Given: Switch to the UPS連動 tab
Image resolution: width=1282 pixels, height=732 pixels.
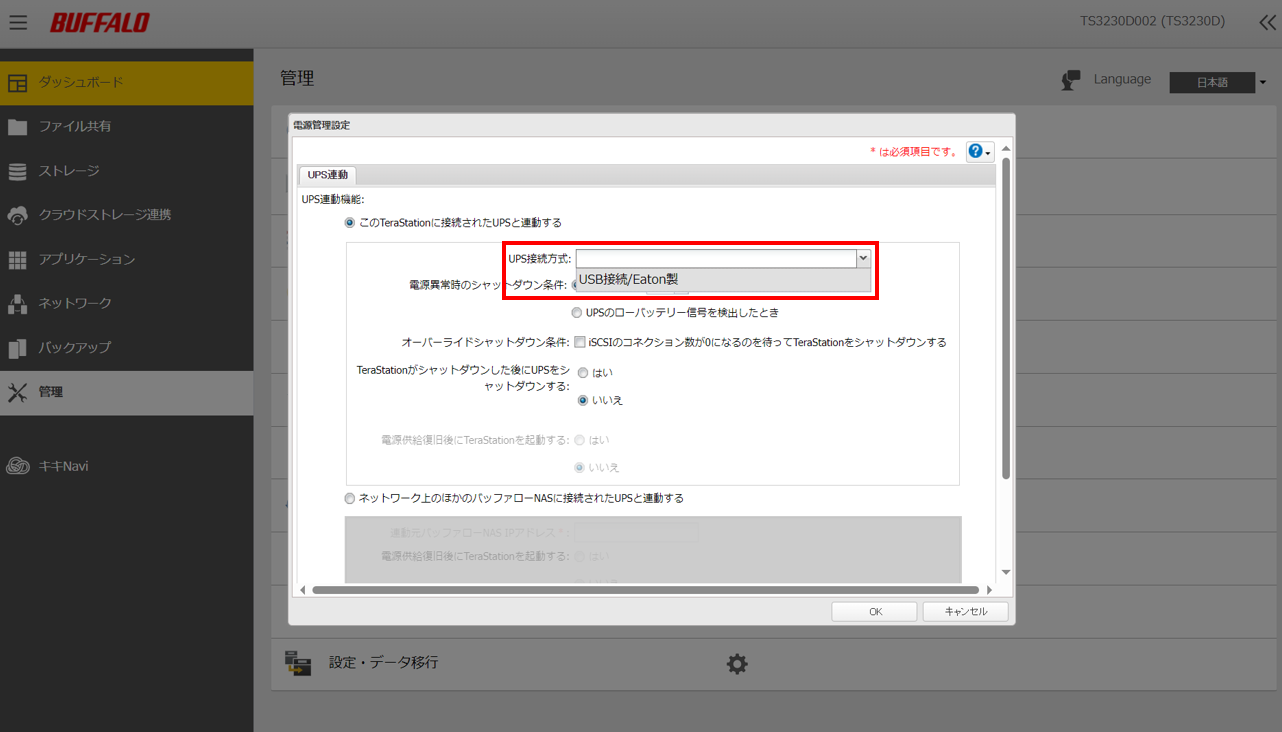Looking at the screenshot, I should 327,173.
